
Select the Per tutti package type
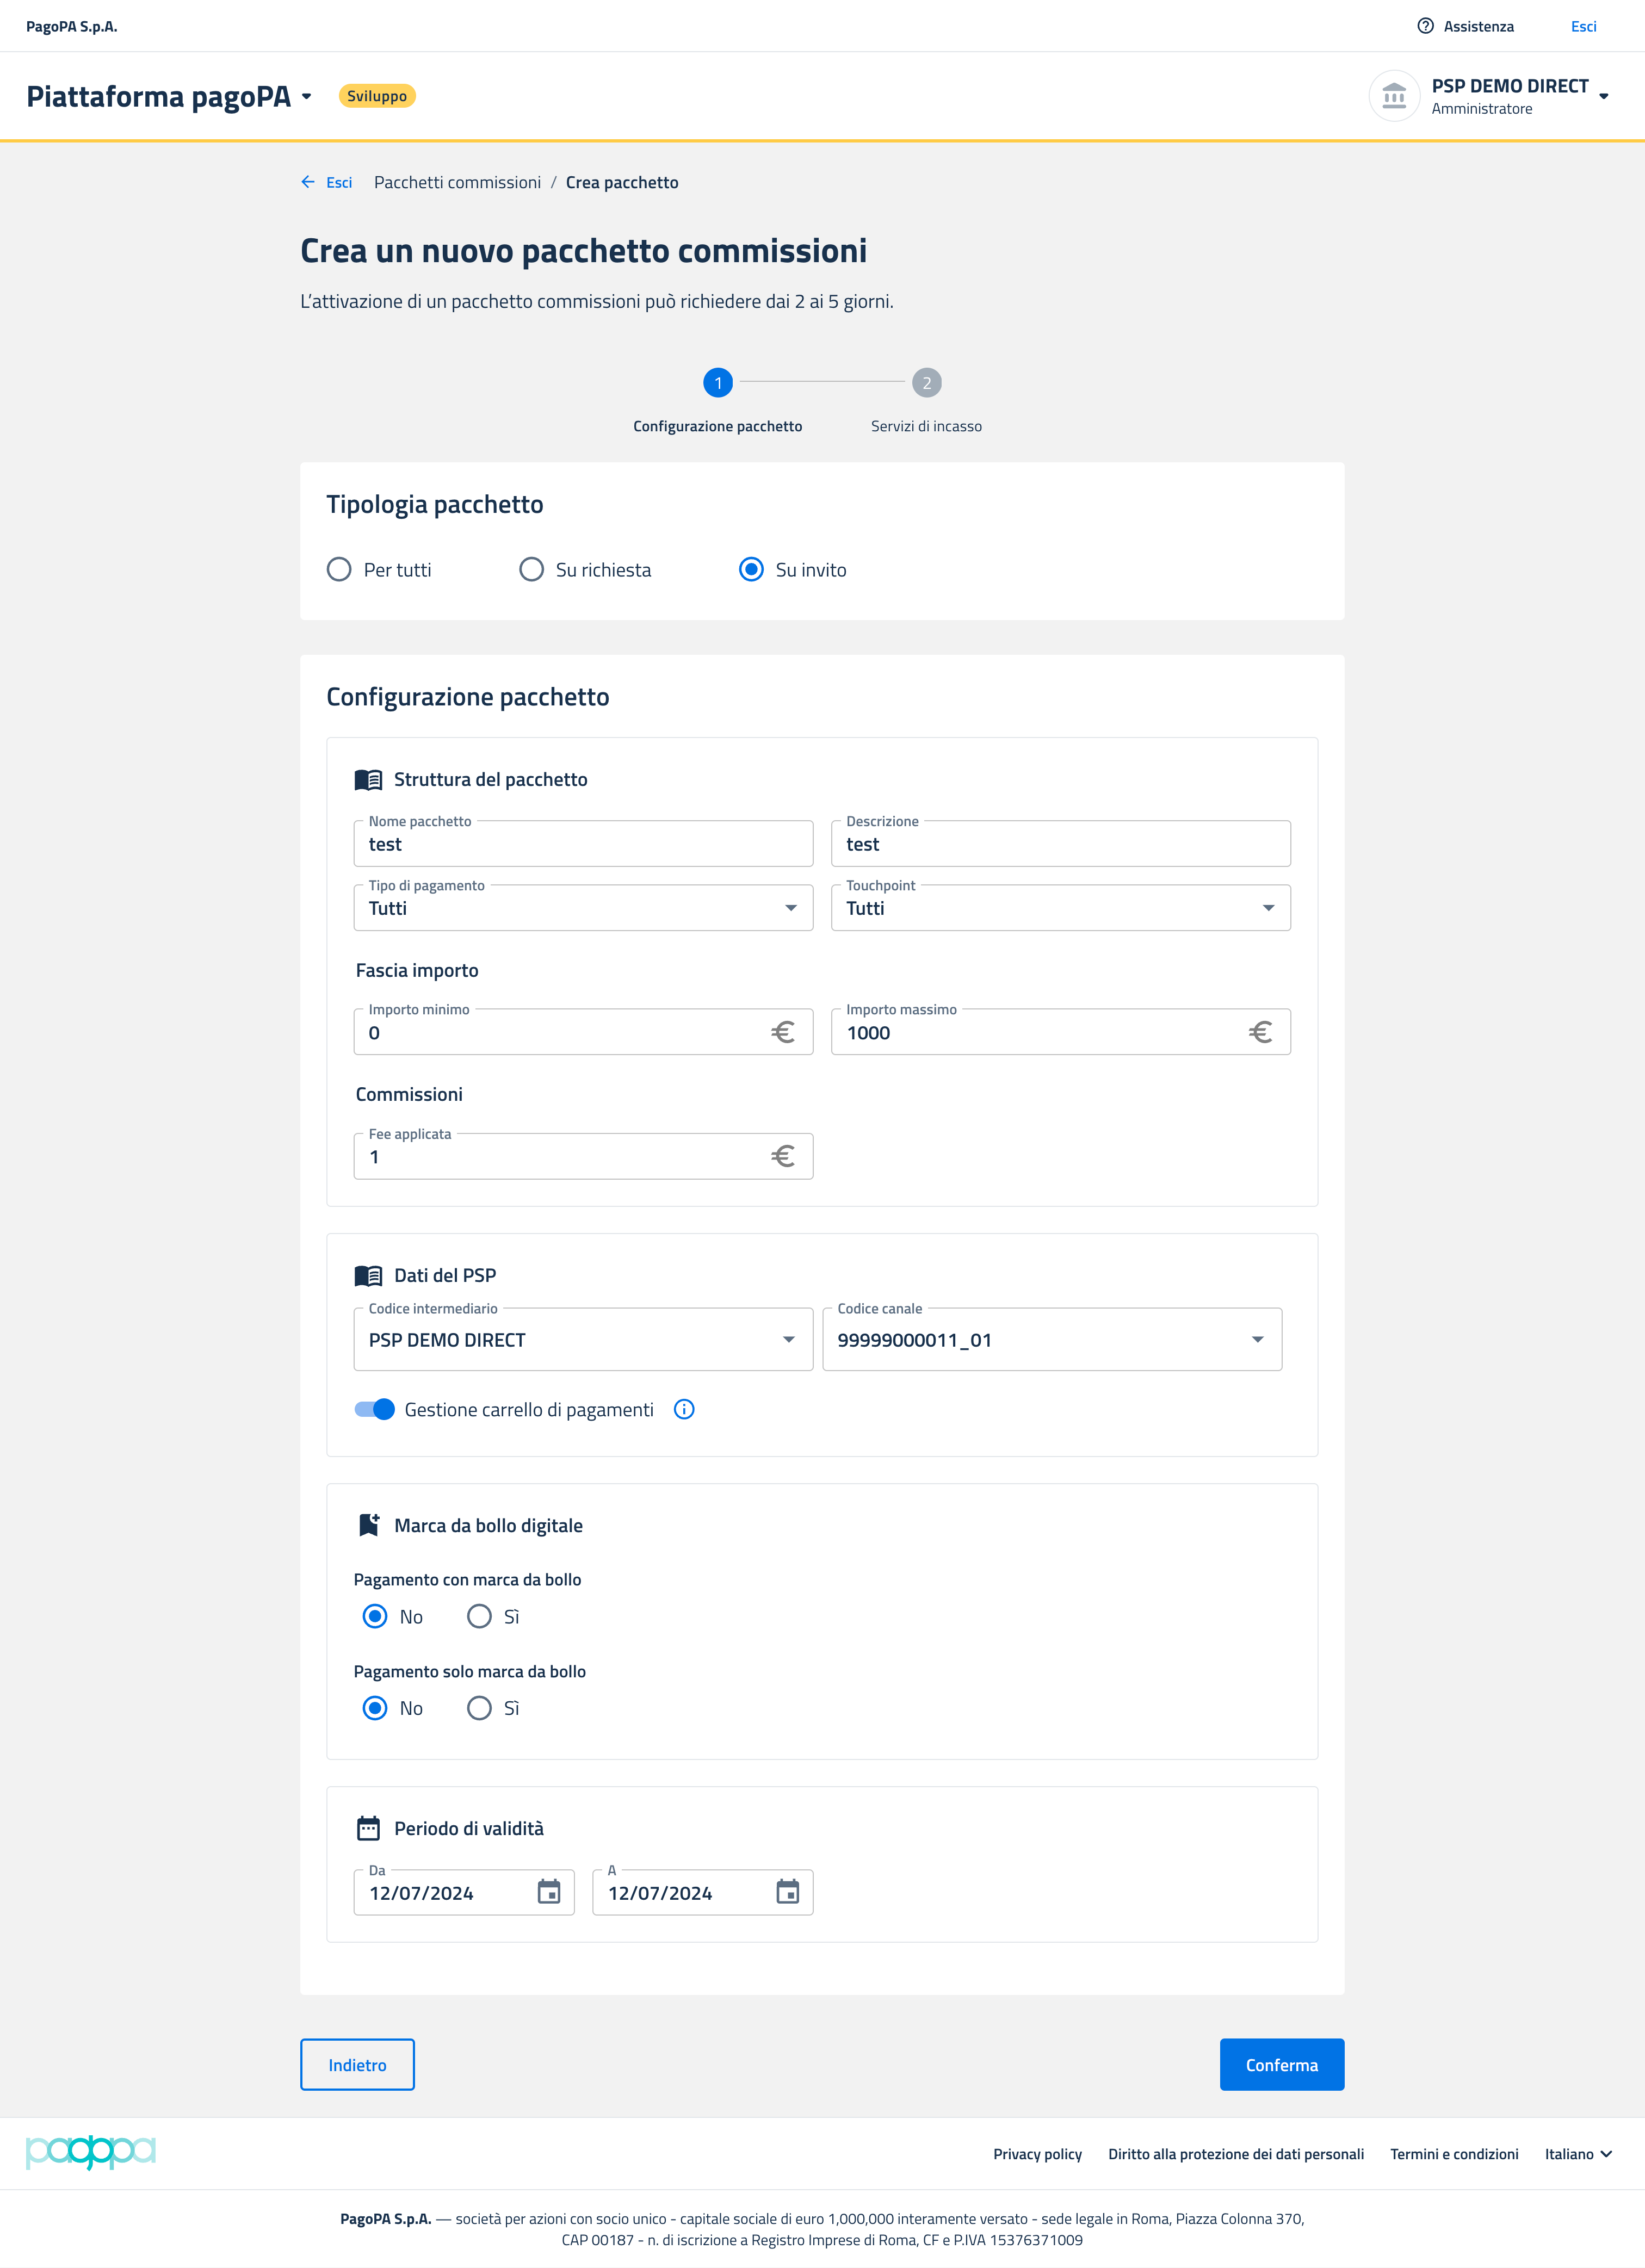coord(340,570)
